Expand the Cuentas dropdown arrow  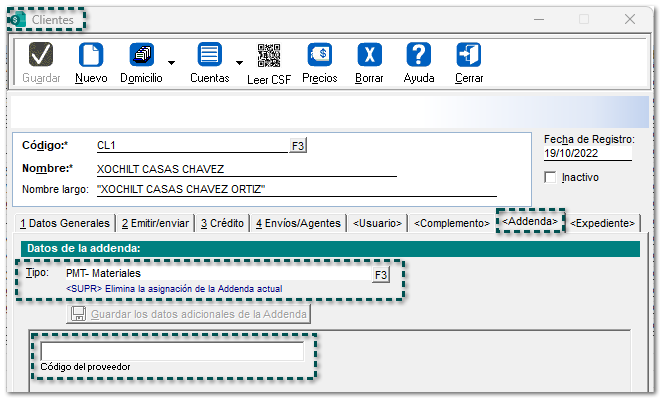pos(239,63)
